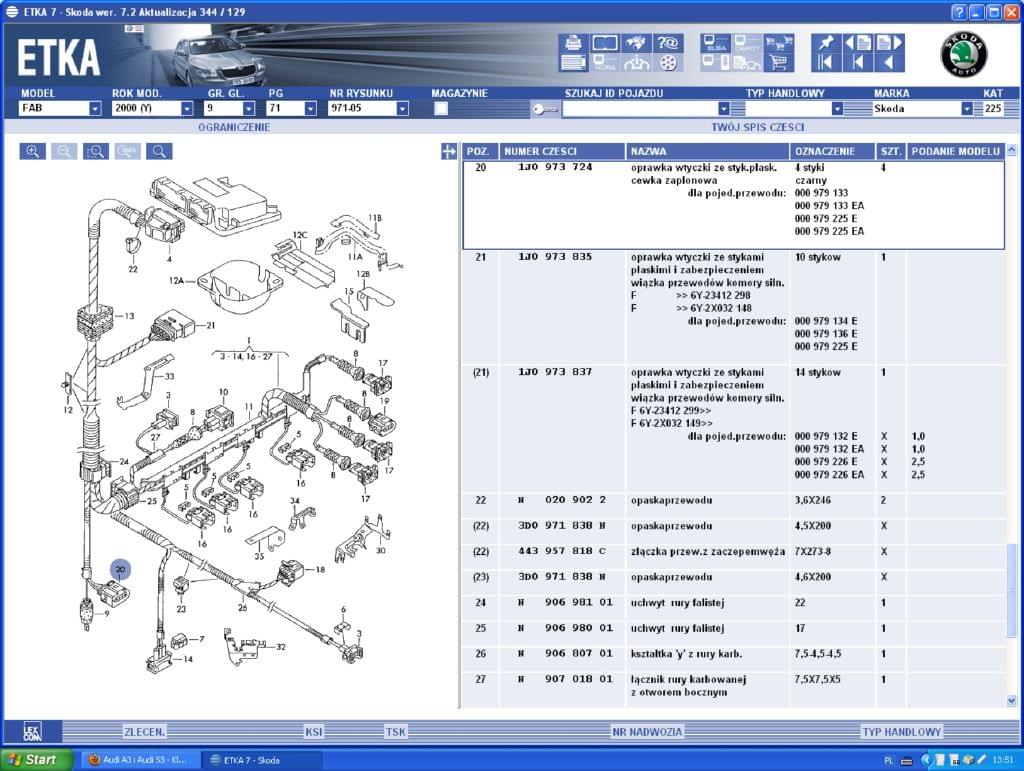1024x771 pixels.
Task: Click the parts list vertical scrollbar thumb
Action: coord(1012,590)
